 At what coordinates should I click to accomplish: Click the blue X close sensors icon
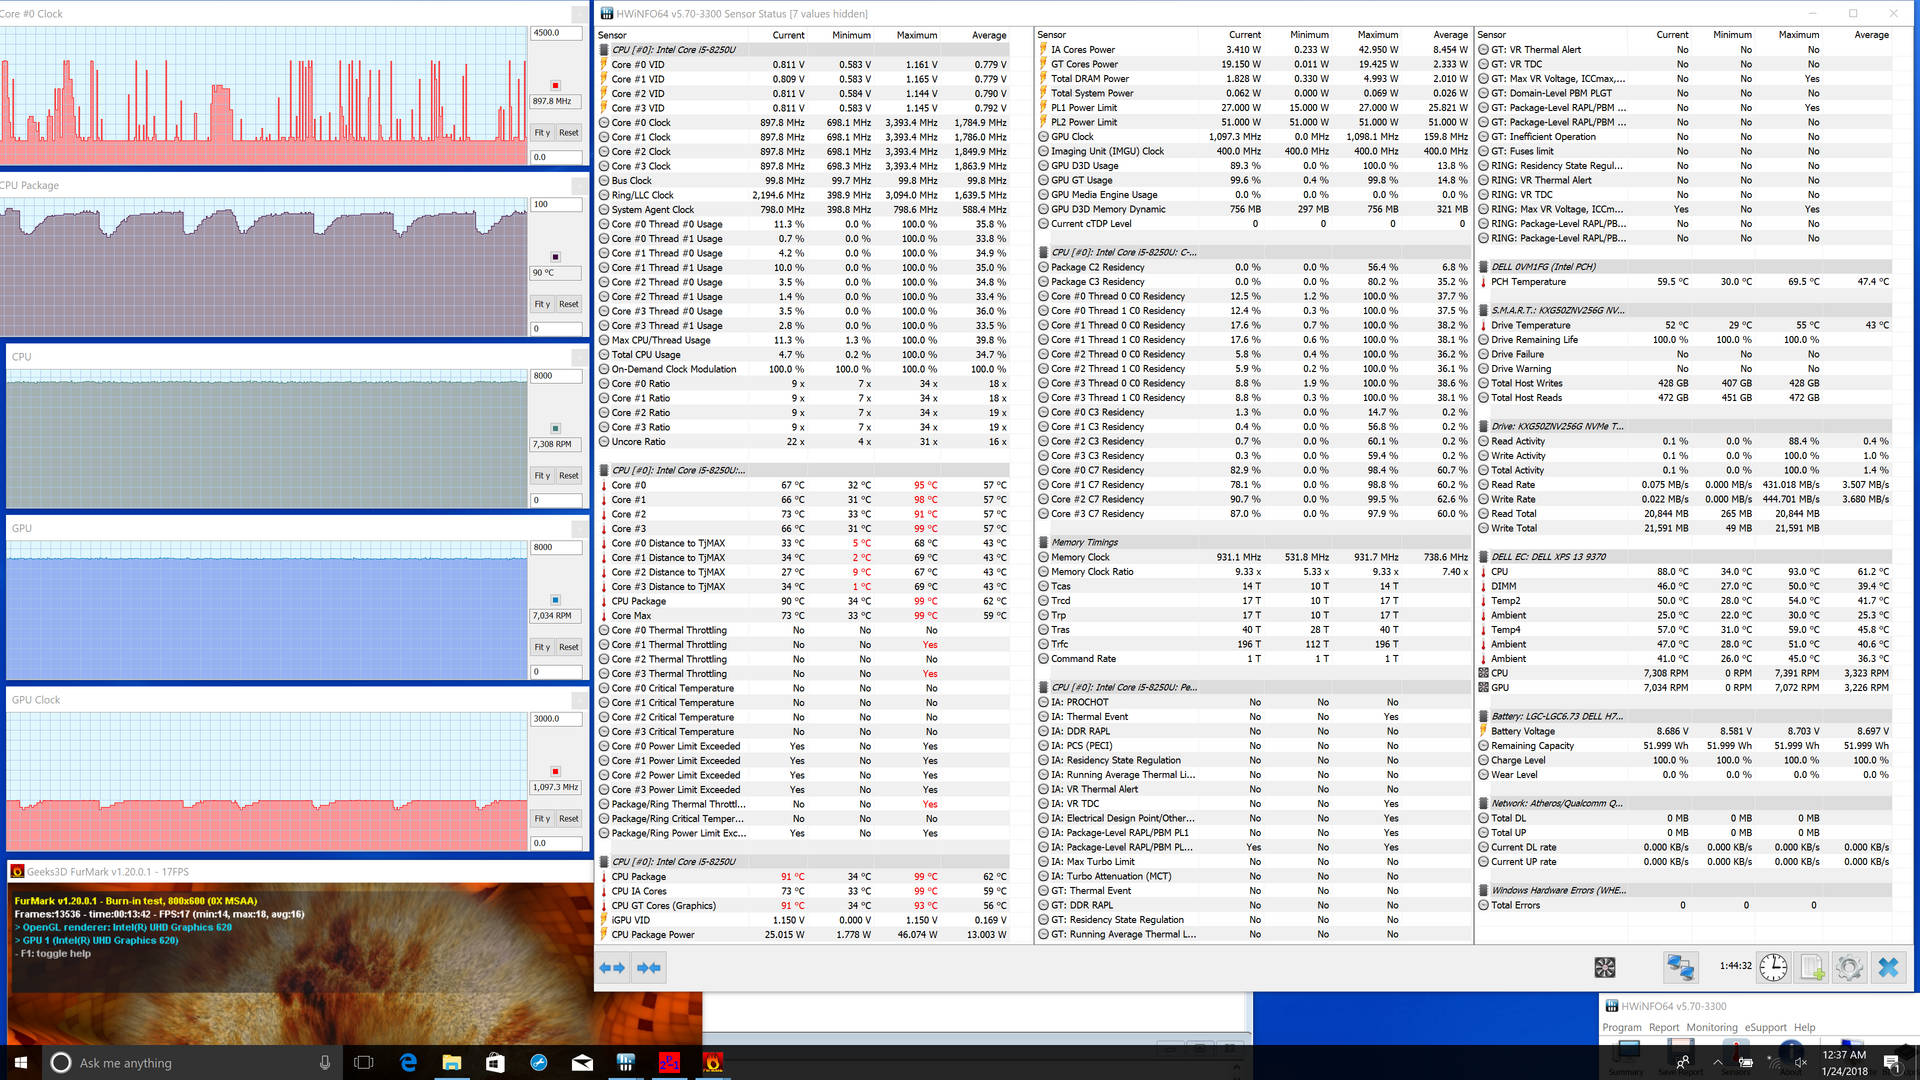pos(1888,967)
